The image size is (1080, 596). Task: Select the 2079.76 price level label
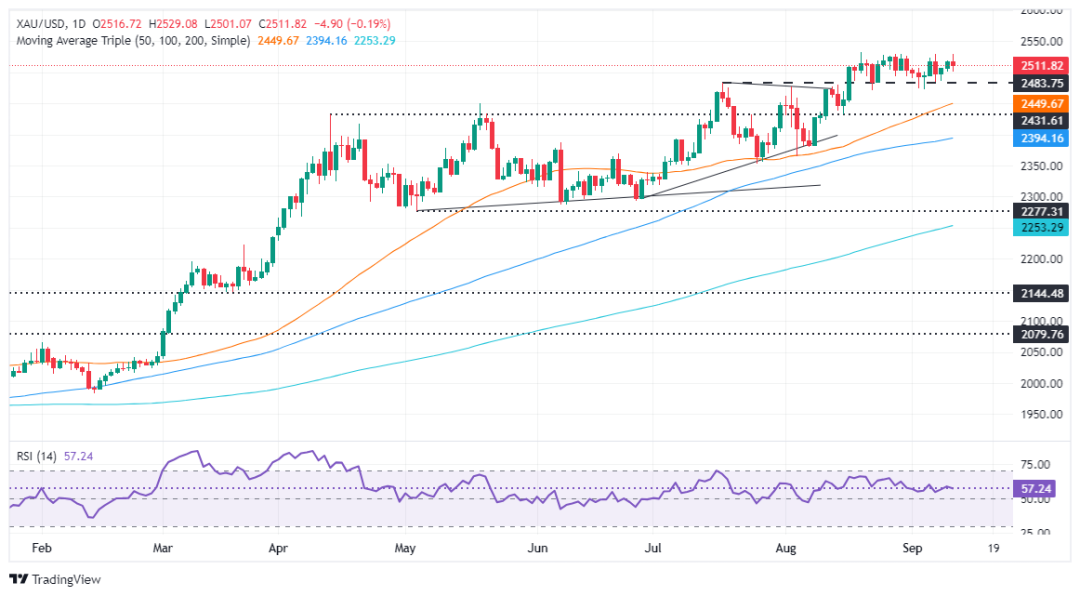(x=1041, y=334)
